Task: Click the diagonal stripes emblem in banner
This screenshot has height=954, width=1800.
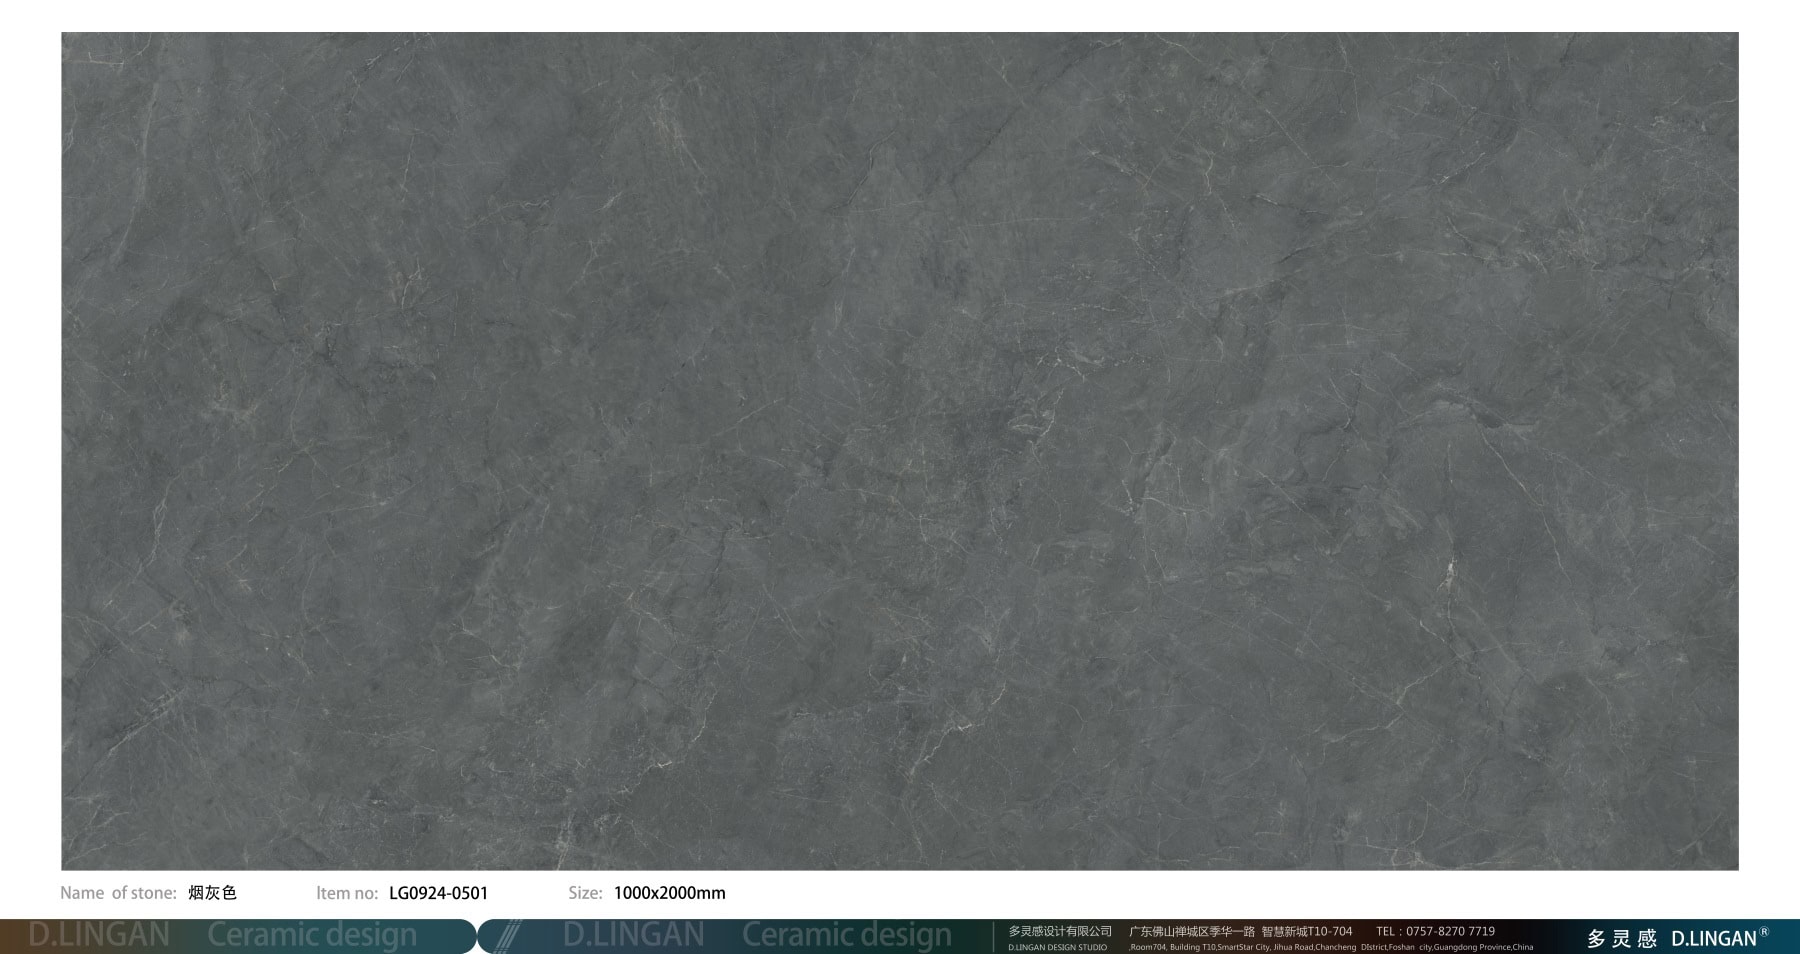Action: (508, 935)
